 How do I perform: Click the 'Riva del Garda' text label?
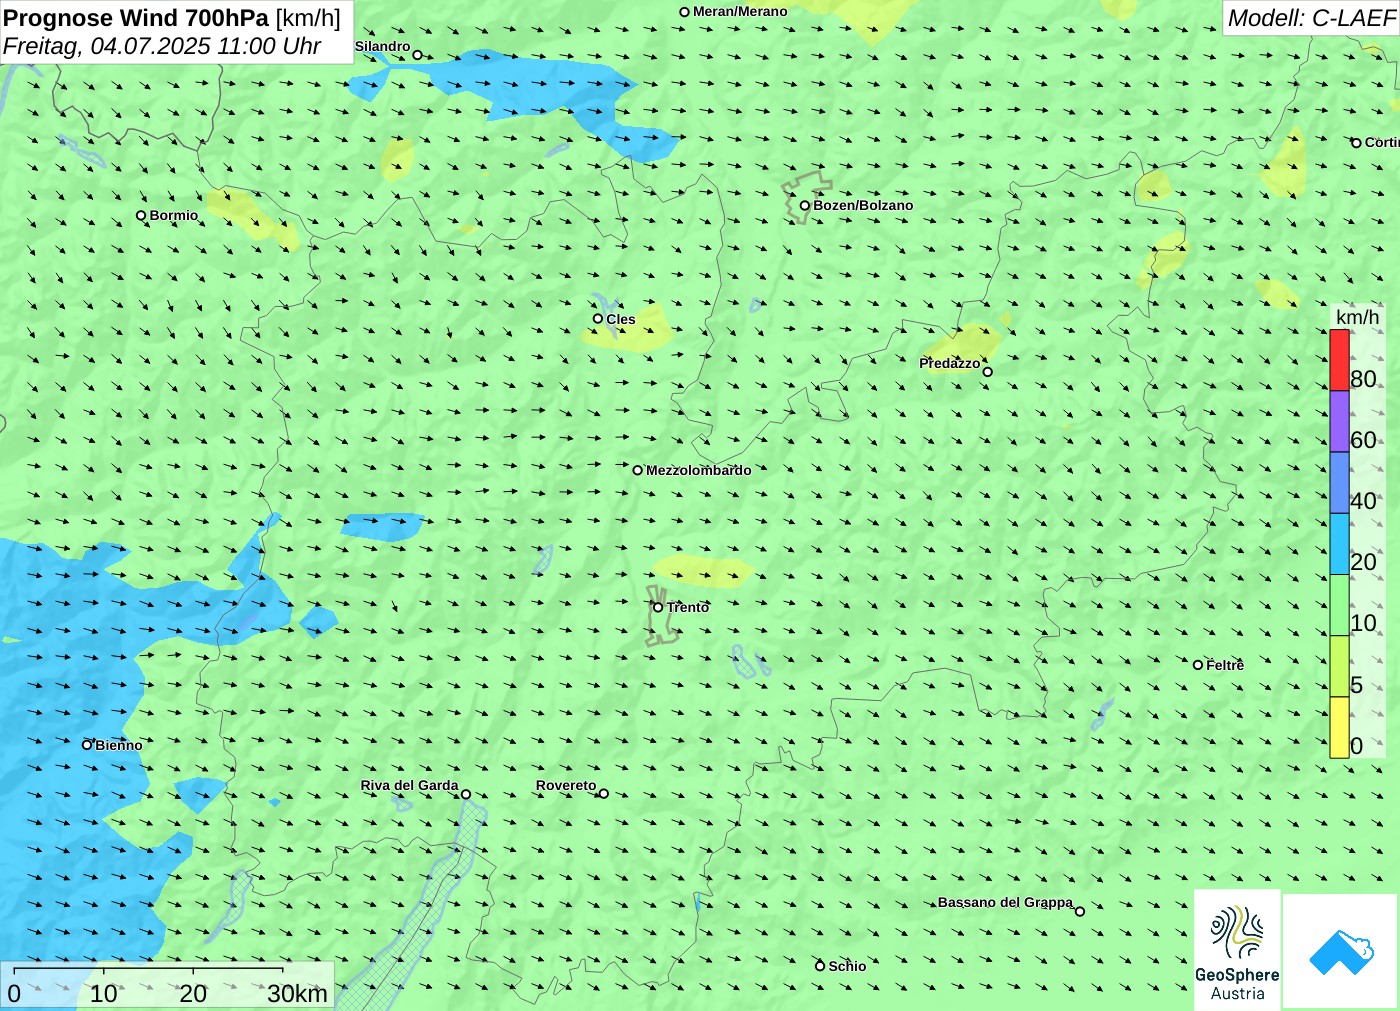pos(409,786)
